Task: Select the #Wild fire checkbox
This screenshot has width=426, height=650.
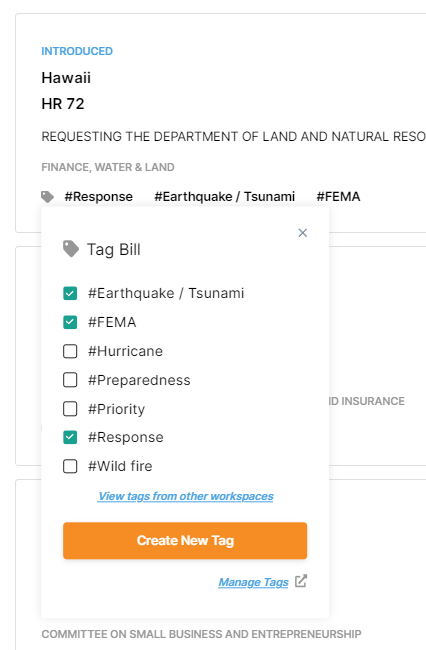Action: pyautogui.click(x=70, y=466)
